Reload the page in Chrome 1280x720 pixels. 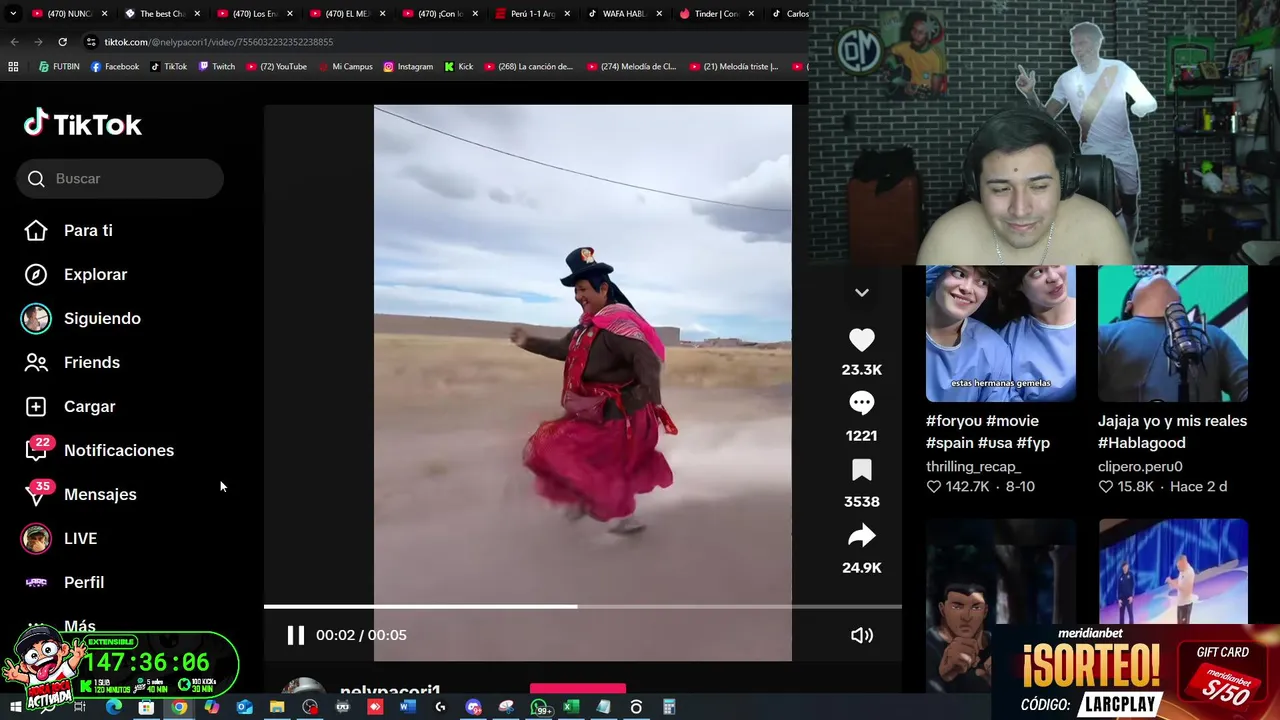[x=62, y=42]
